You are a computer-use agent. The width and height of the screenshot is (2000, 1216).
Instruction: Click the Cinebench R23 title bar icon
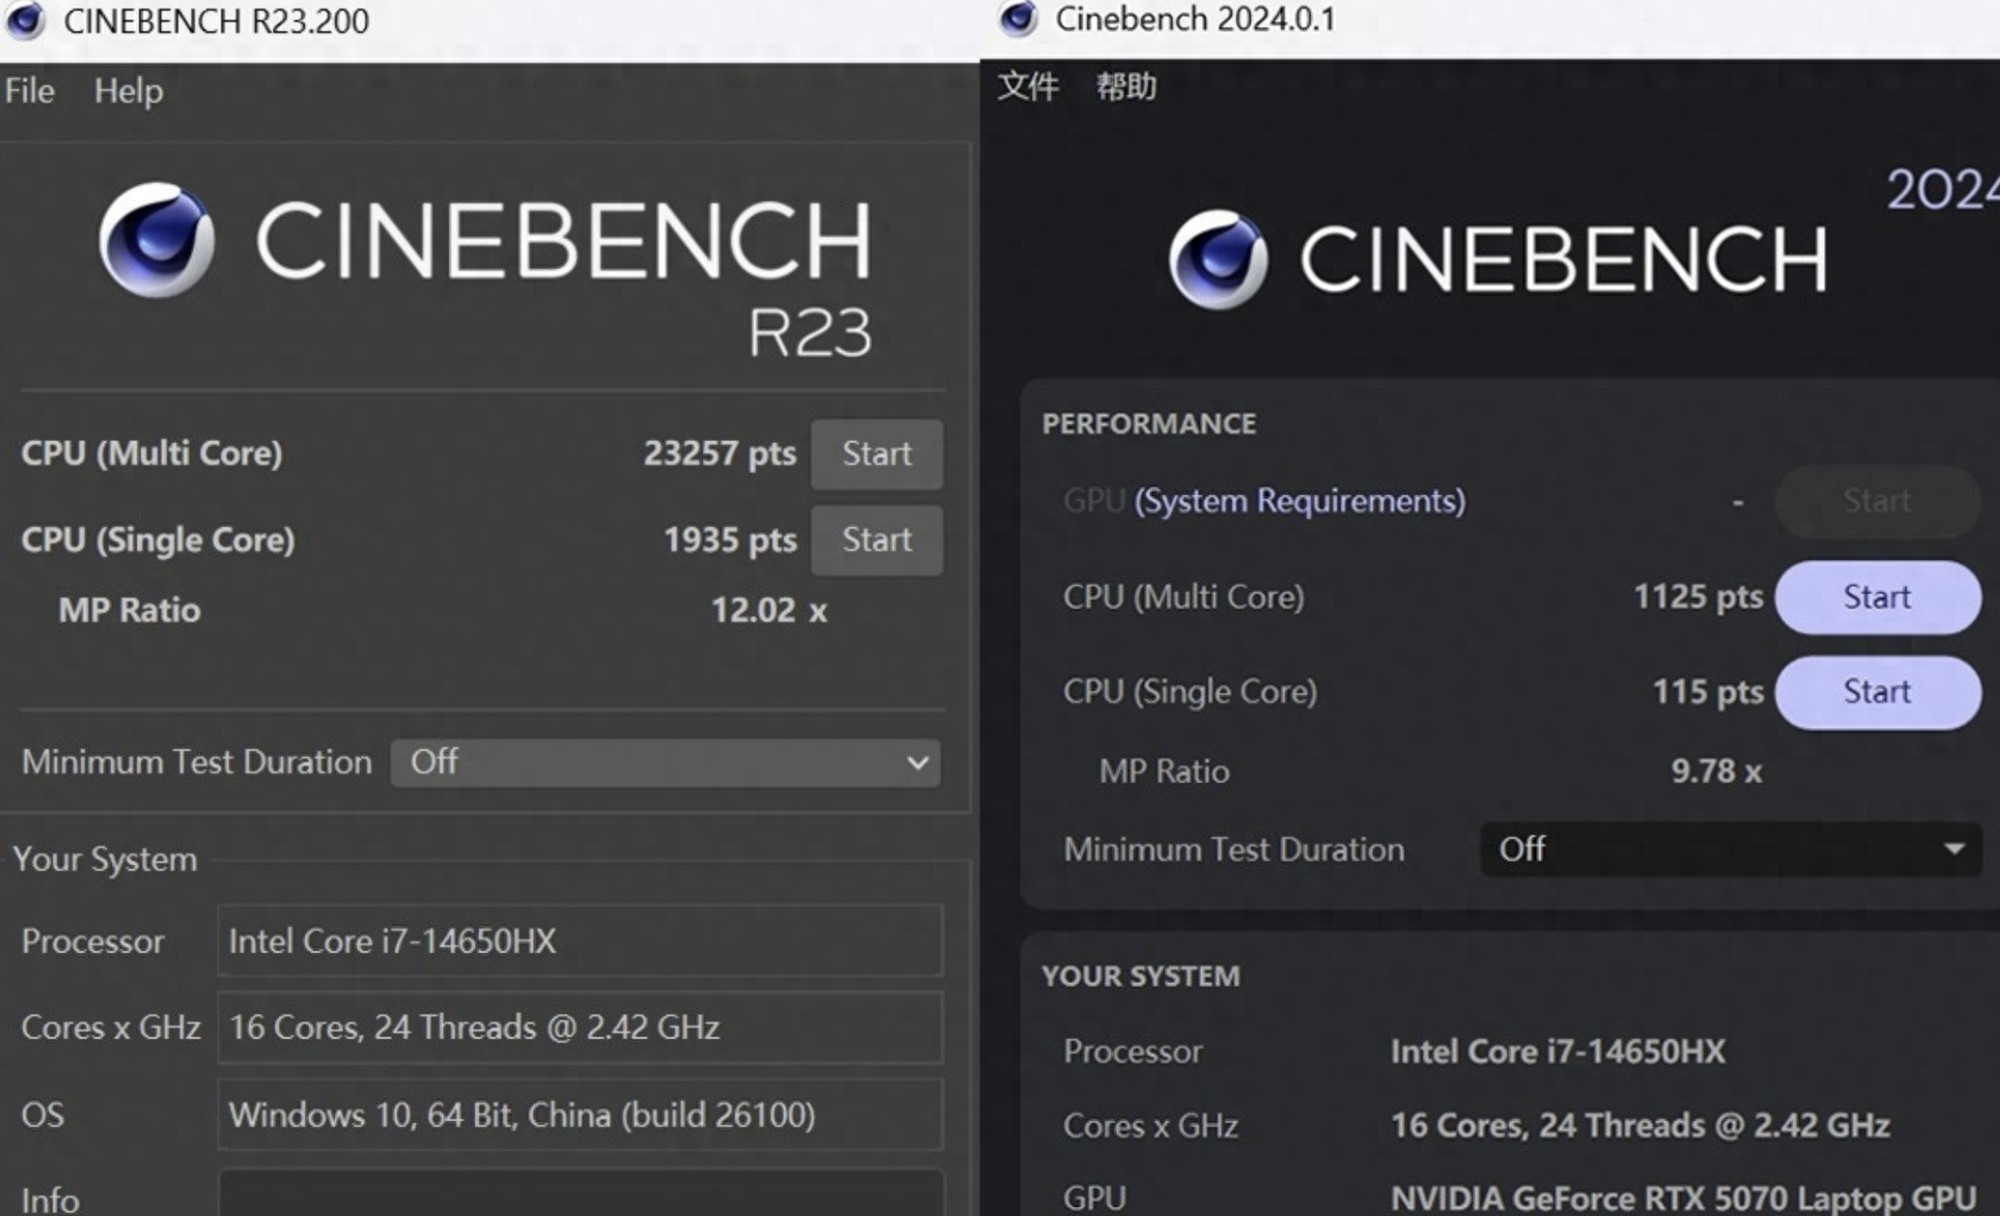tap(26, 20)
